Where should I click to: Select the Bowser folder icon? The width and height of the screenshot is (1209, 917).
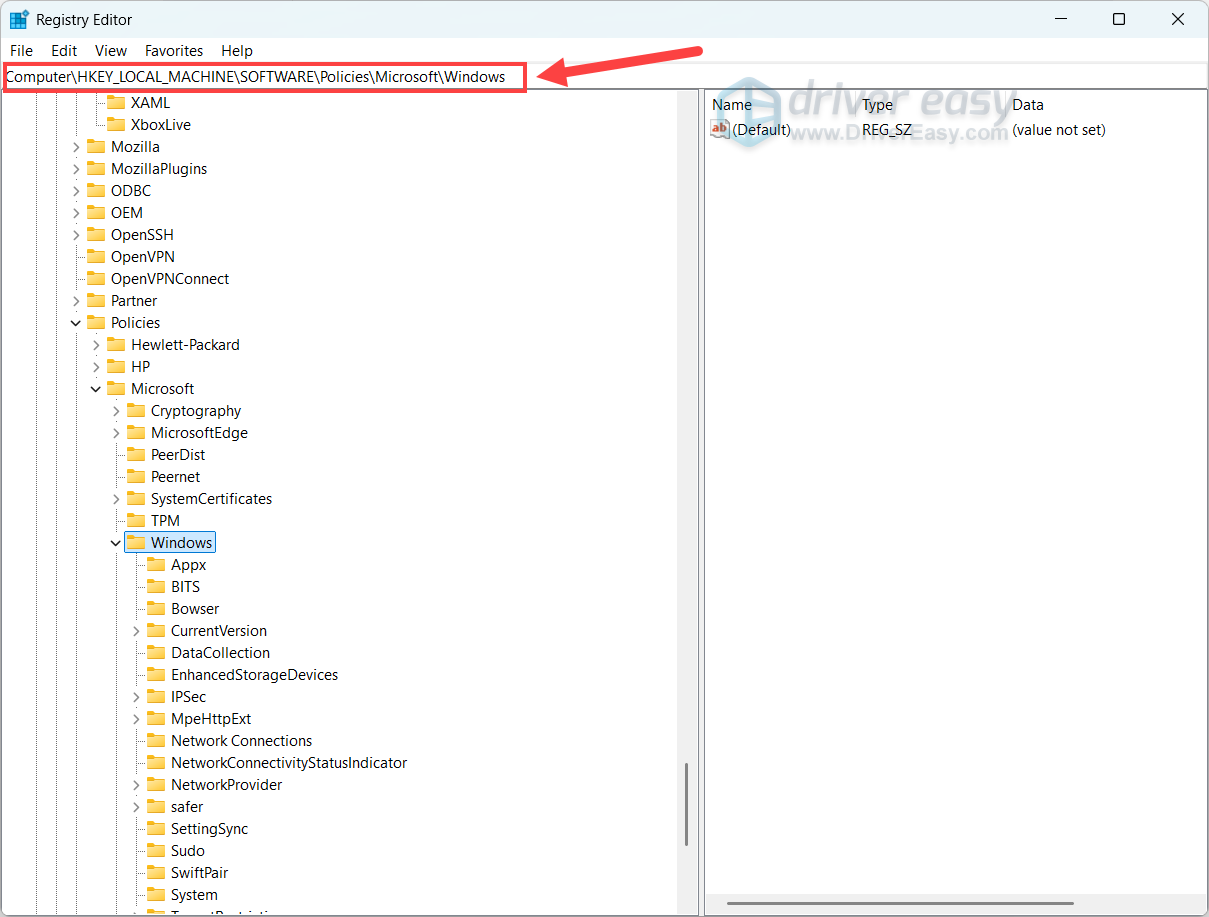pyautogui.click(x=156, y=608)
